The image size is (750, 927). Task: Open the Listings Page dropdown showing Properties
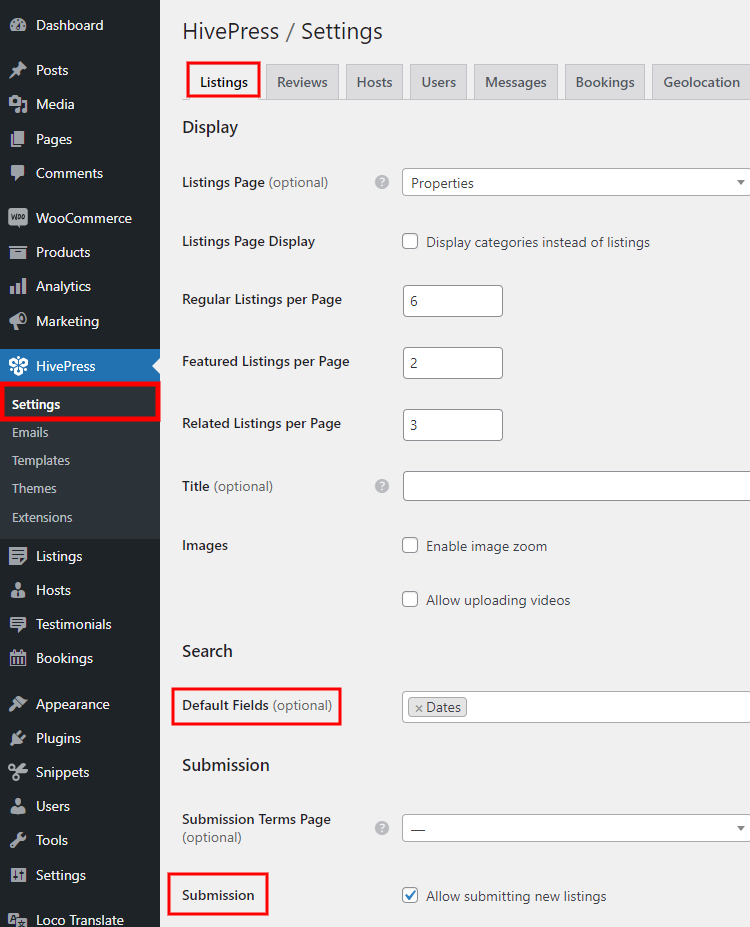pyautogui.click(x=576, y=183)
